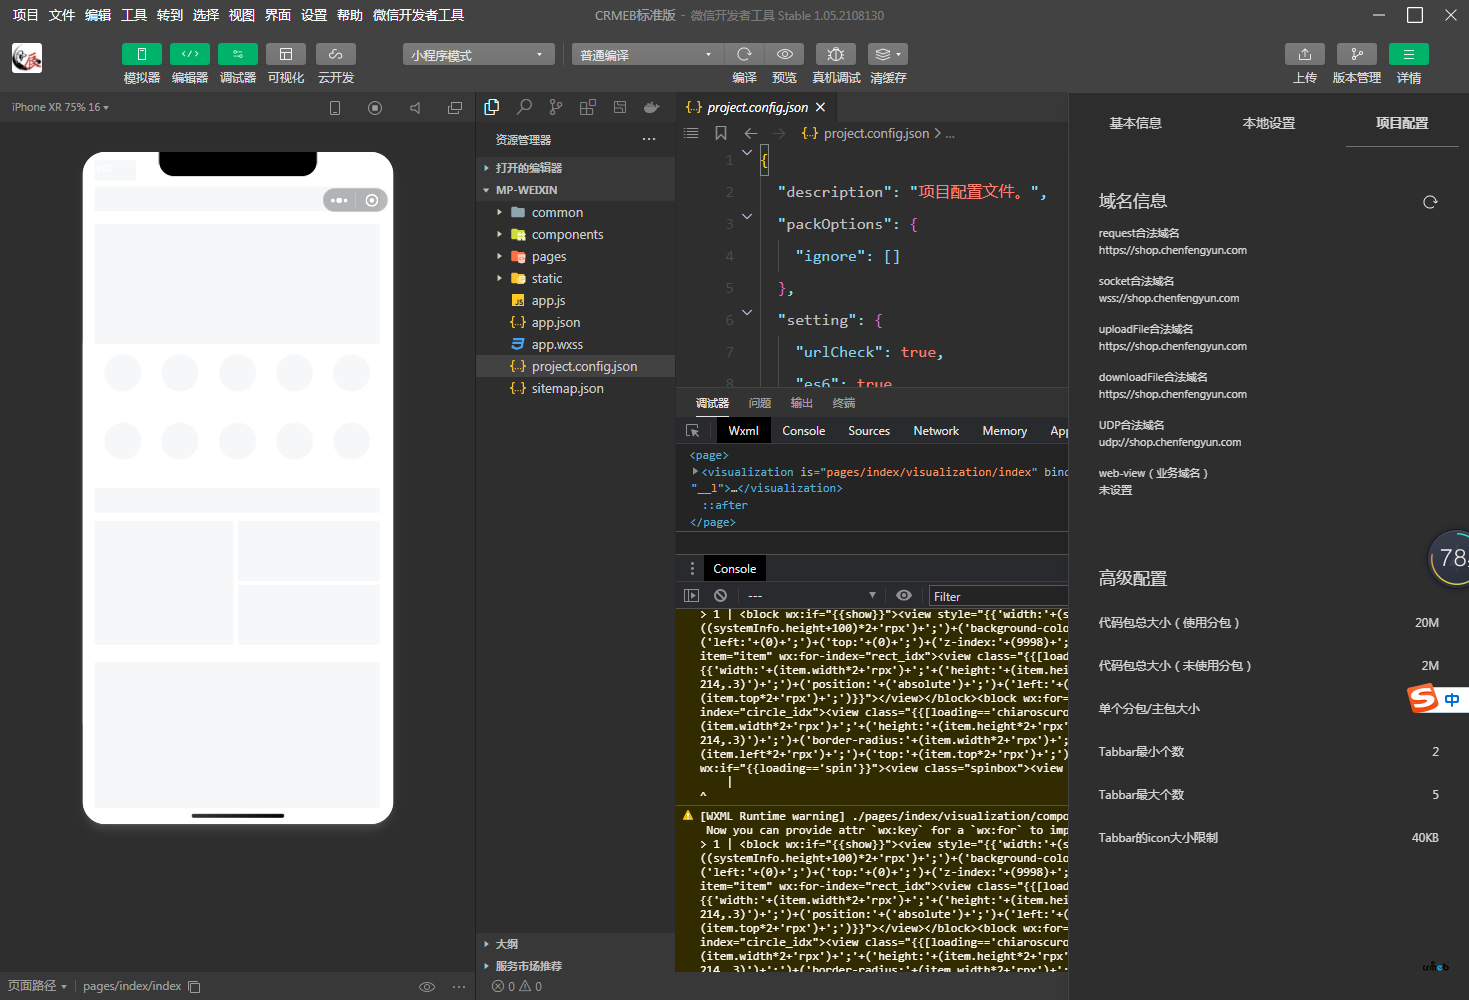Expand the 大纲 outline section
The width and height of the screenshot is (1469, 1000).
(575, 944)
